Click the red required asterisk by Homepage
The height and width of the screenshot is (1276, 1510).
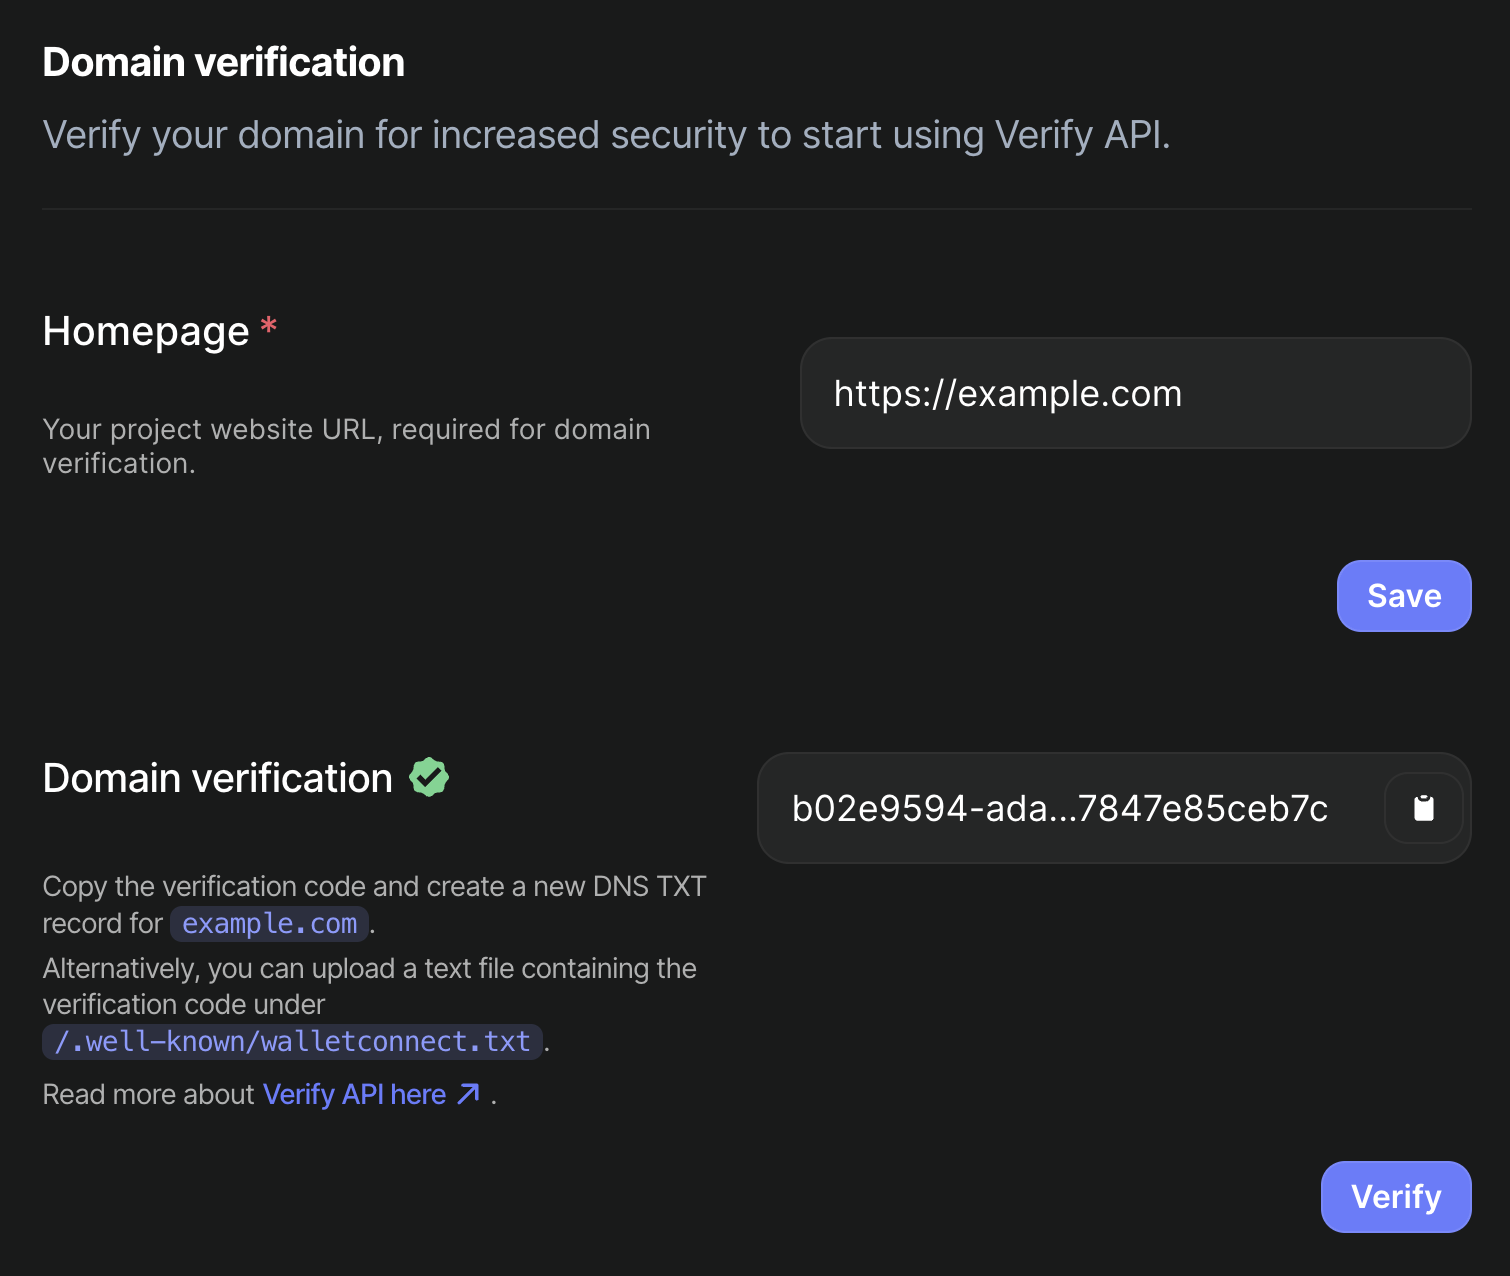tap(268, 327)
